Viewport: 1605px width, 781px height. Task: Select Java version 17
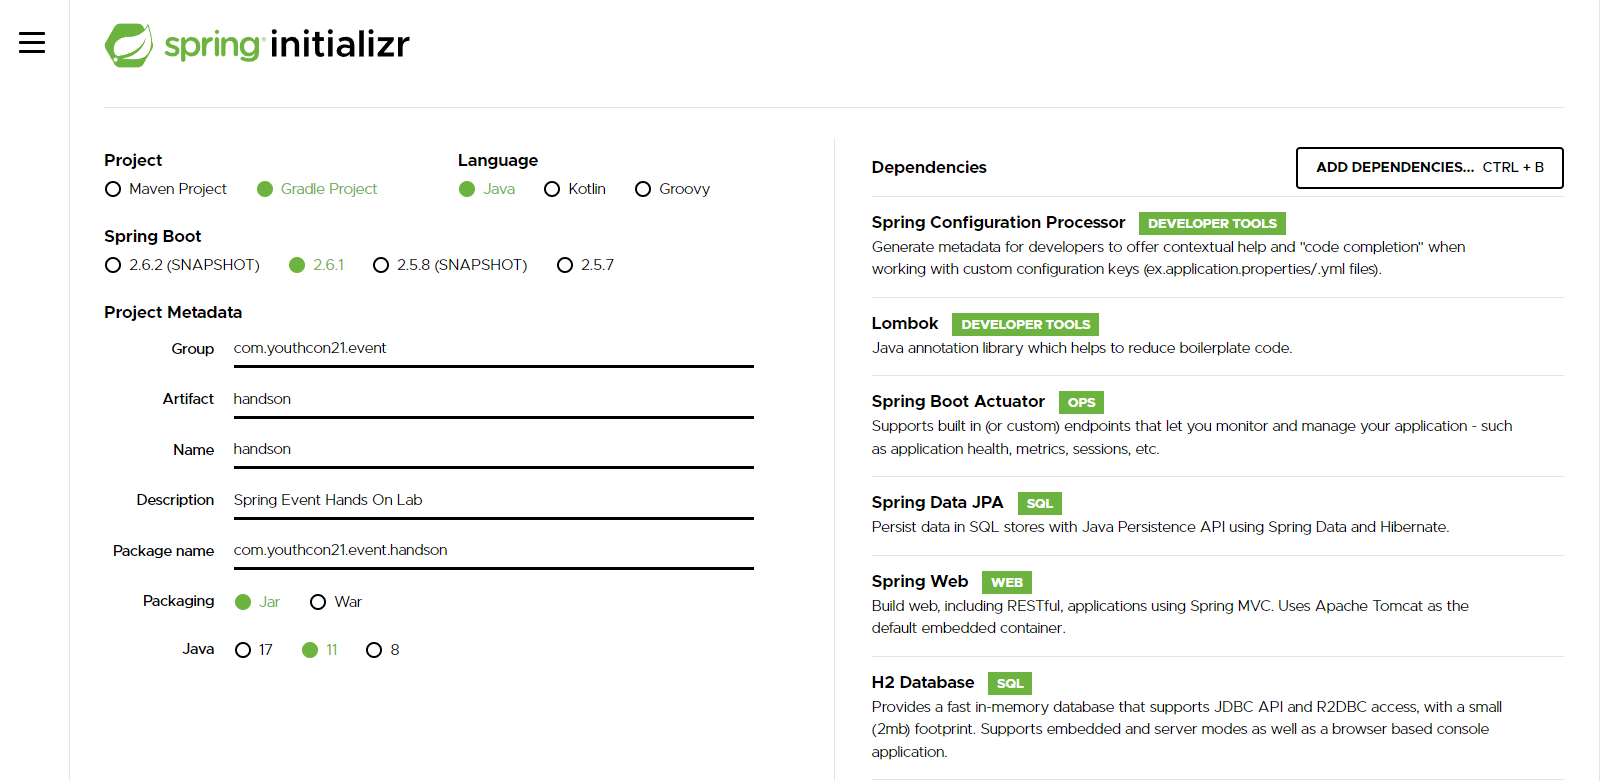click(243, 650)
